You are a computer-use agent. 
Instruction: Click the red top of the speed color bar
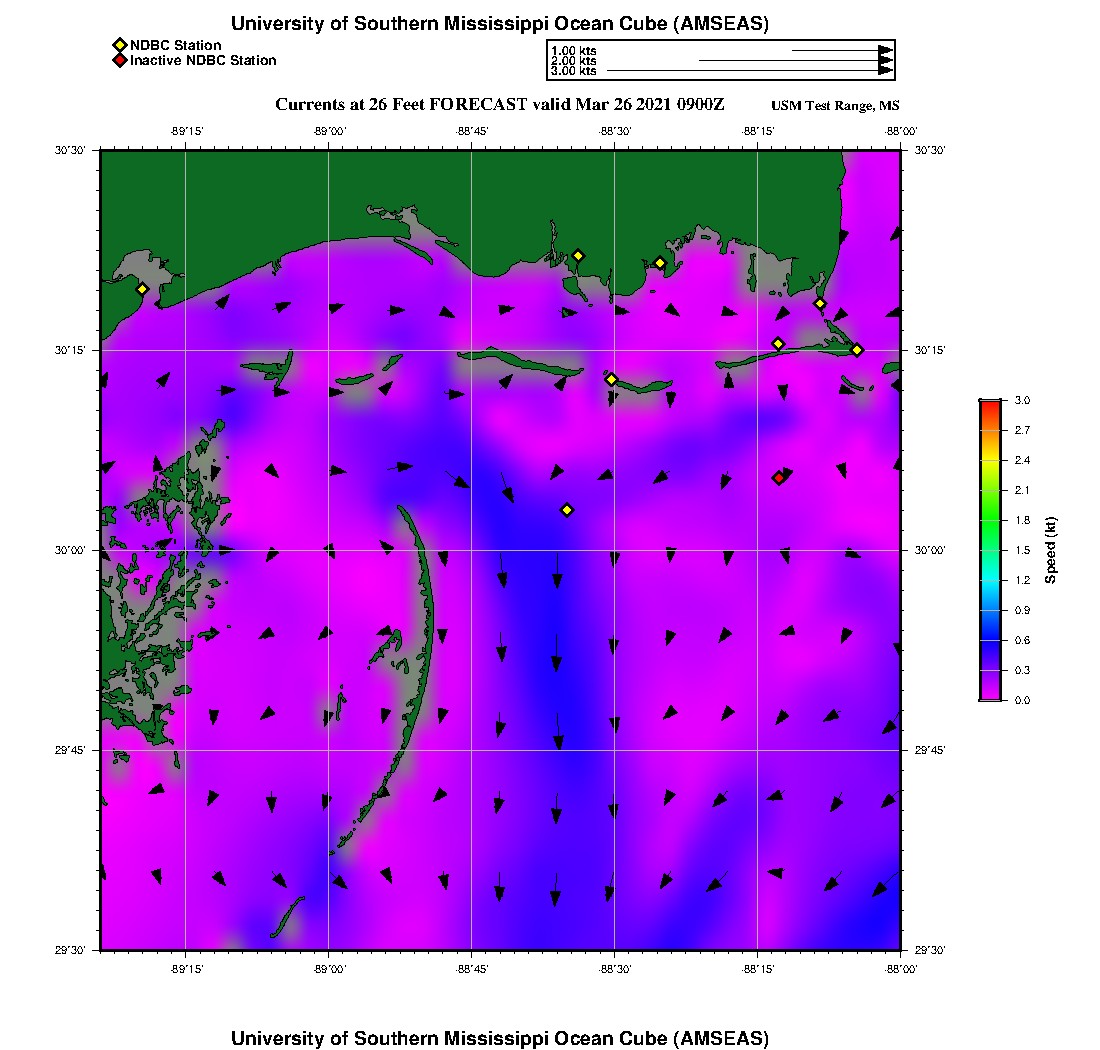point(990,406)
